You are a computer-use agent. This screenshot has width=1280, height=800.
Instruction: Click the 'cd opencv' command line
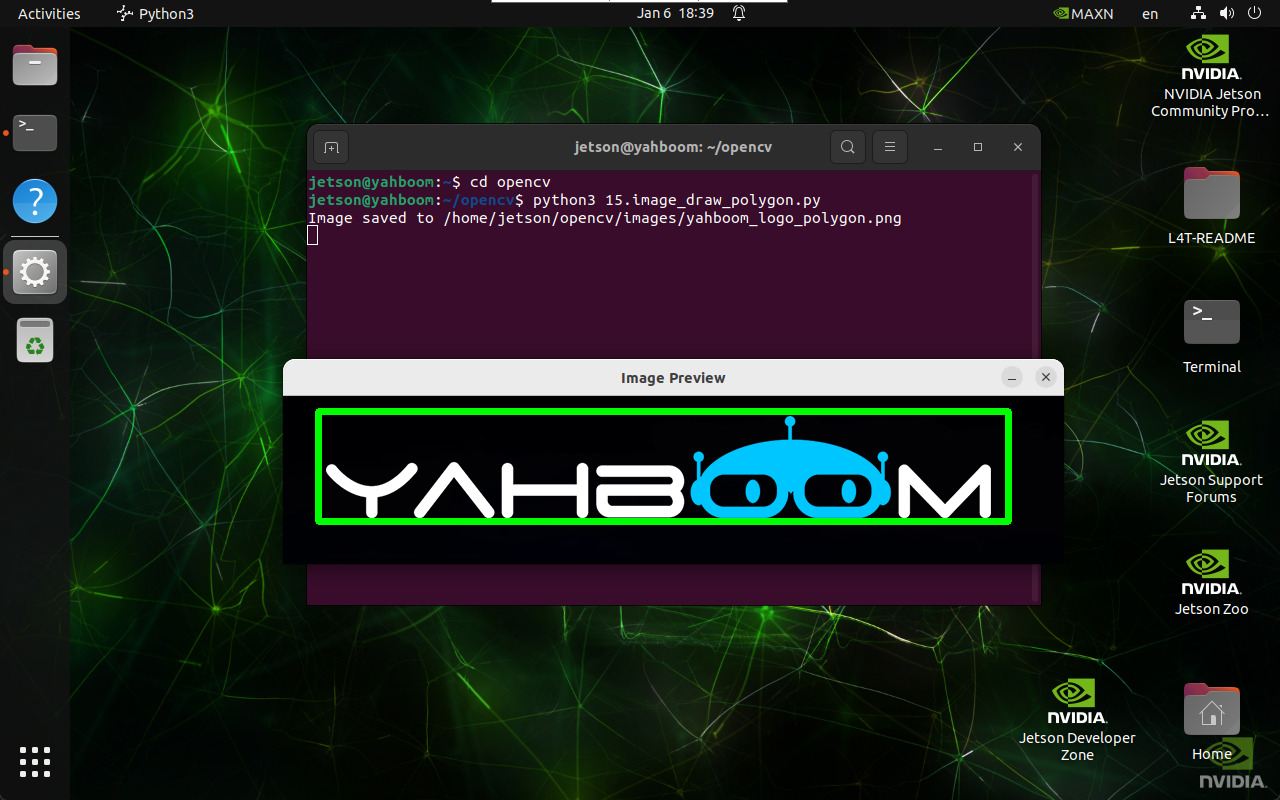tap(511, 182)
